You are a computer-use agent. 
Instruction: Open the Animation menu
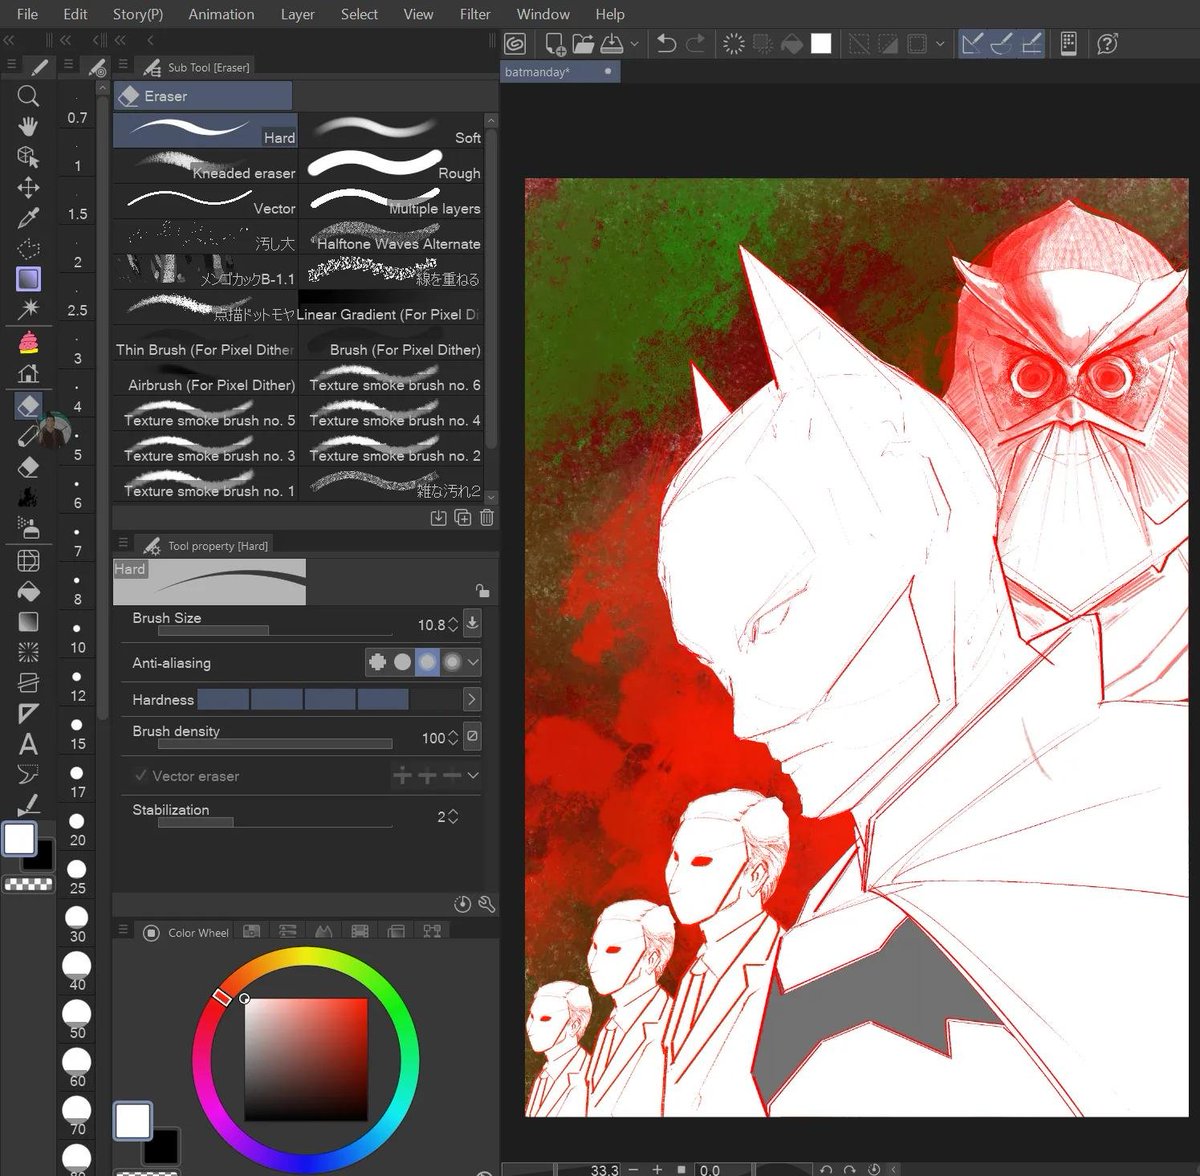[221, 14]
